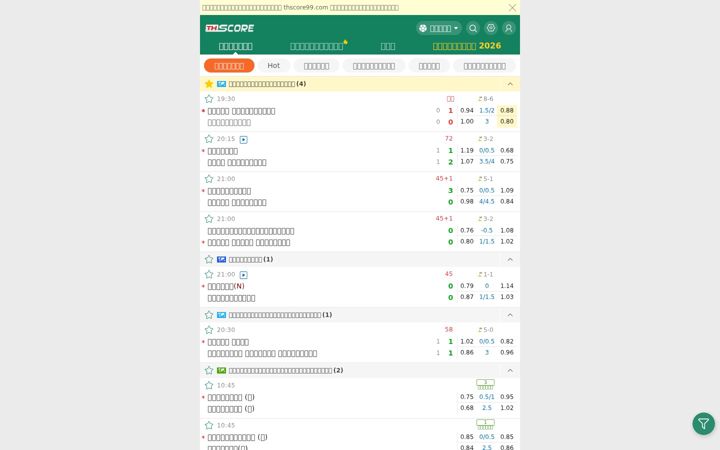Screen dimensions: 720x450
Task: Click the THSCORE logo
Action: pyautogui.click(x=230, y=28)
